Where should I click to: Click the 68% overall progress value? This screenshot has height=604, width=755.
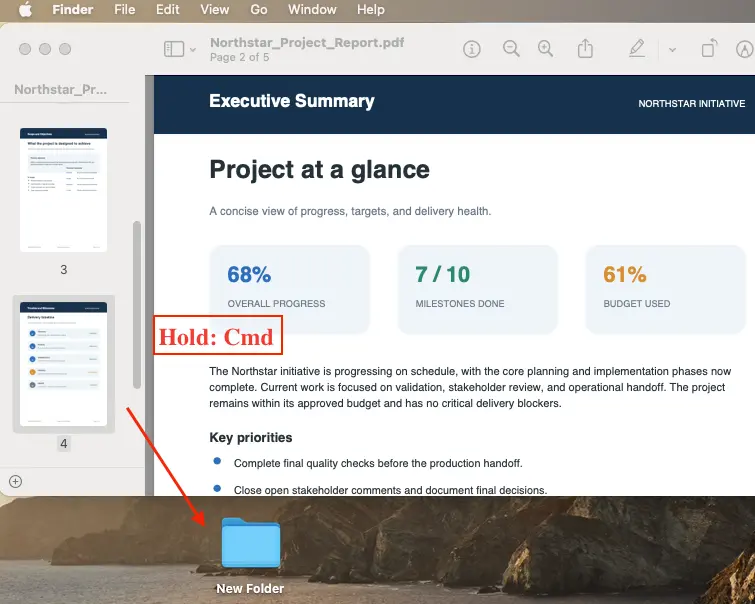tap(249, 275)
